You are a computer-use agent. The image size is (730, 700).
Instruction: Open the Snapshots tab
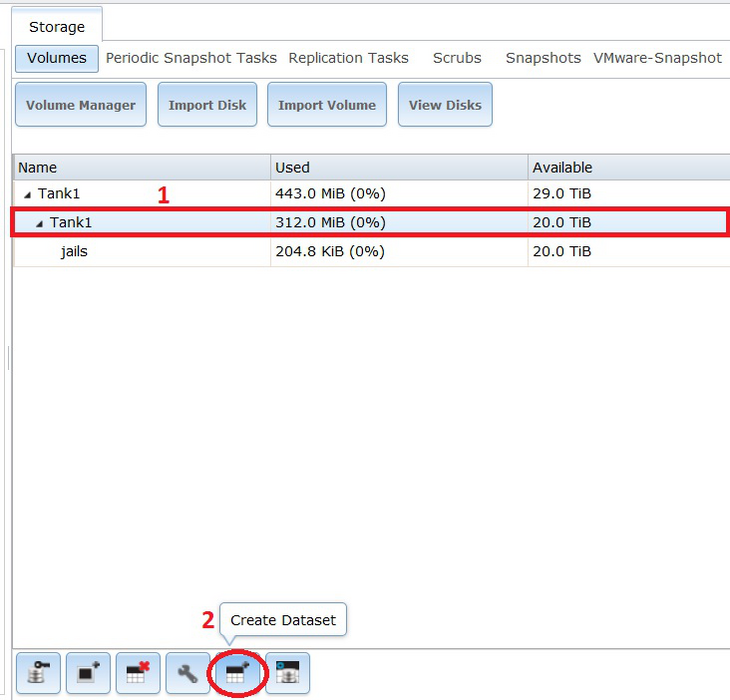[x=543, y=58]
